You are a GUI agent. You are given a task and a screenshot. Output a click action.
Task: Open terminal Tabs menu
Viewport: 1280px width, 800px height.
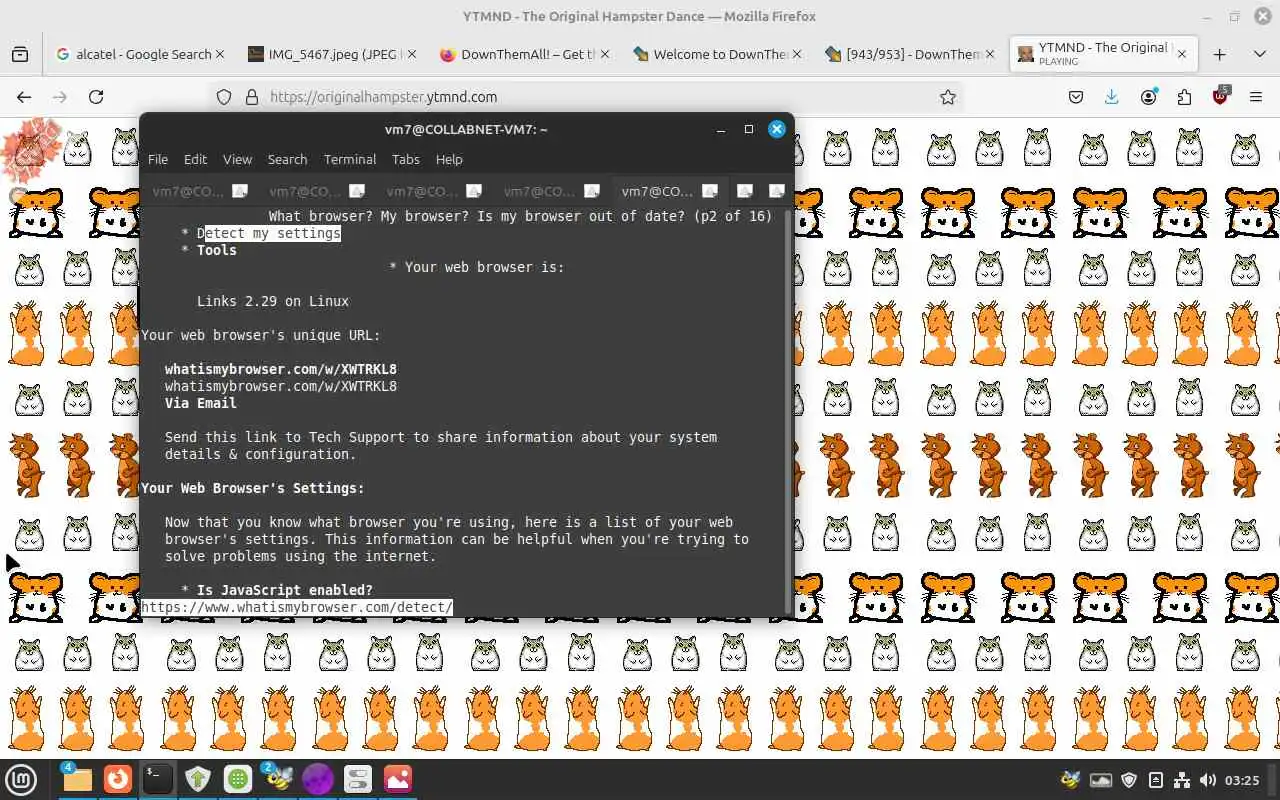point(406,159)
